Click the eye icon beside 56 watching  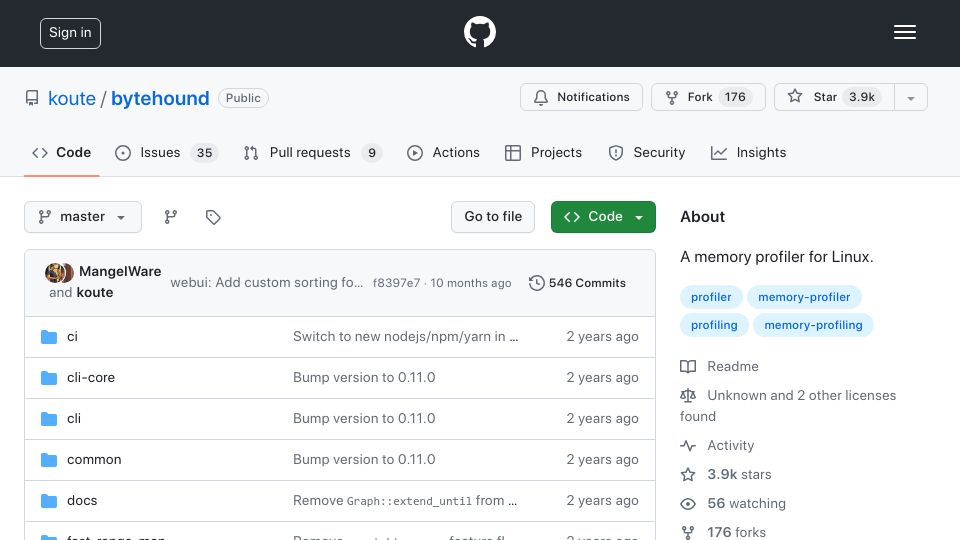click(688, 504)
